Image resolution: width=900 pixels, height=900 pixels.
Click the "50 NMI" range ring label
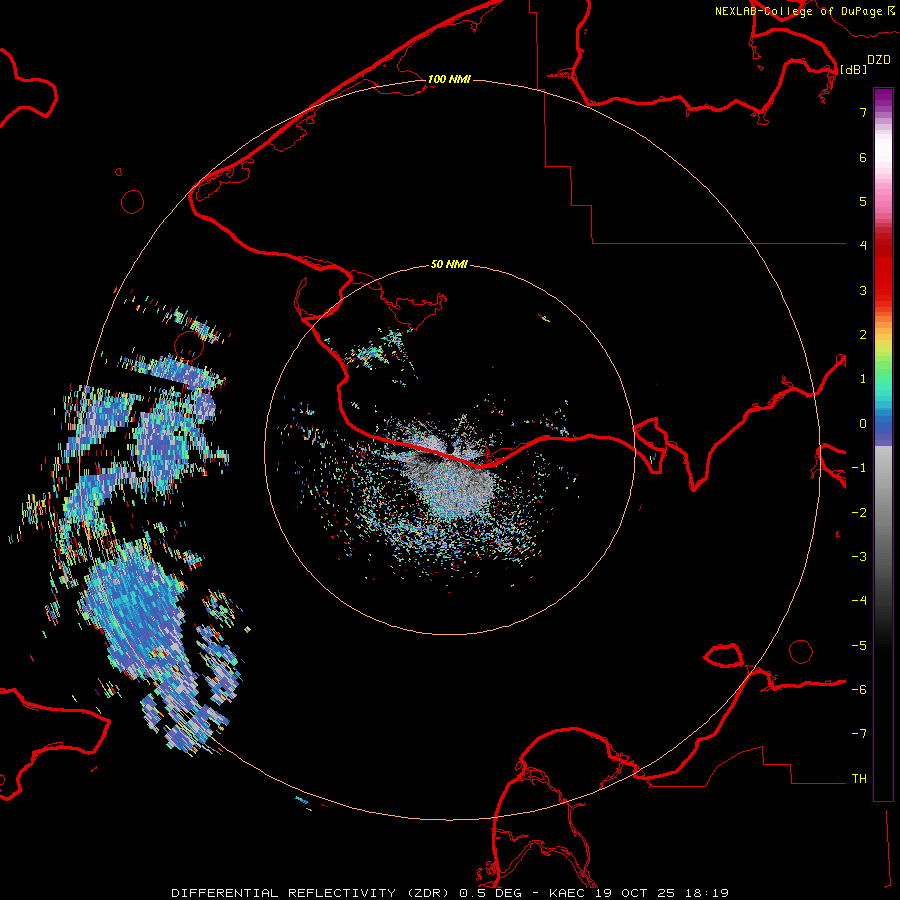pos(449,264)
